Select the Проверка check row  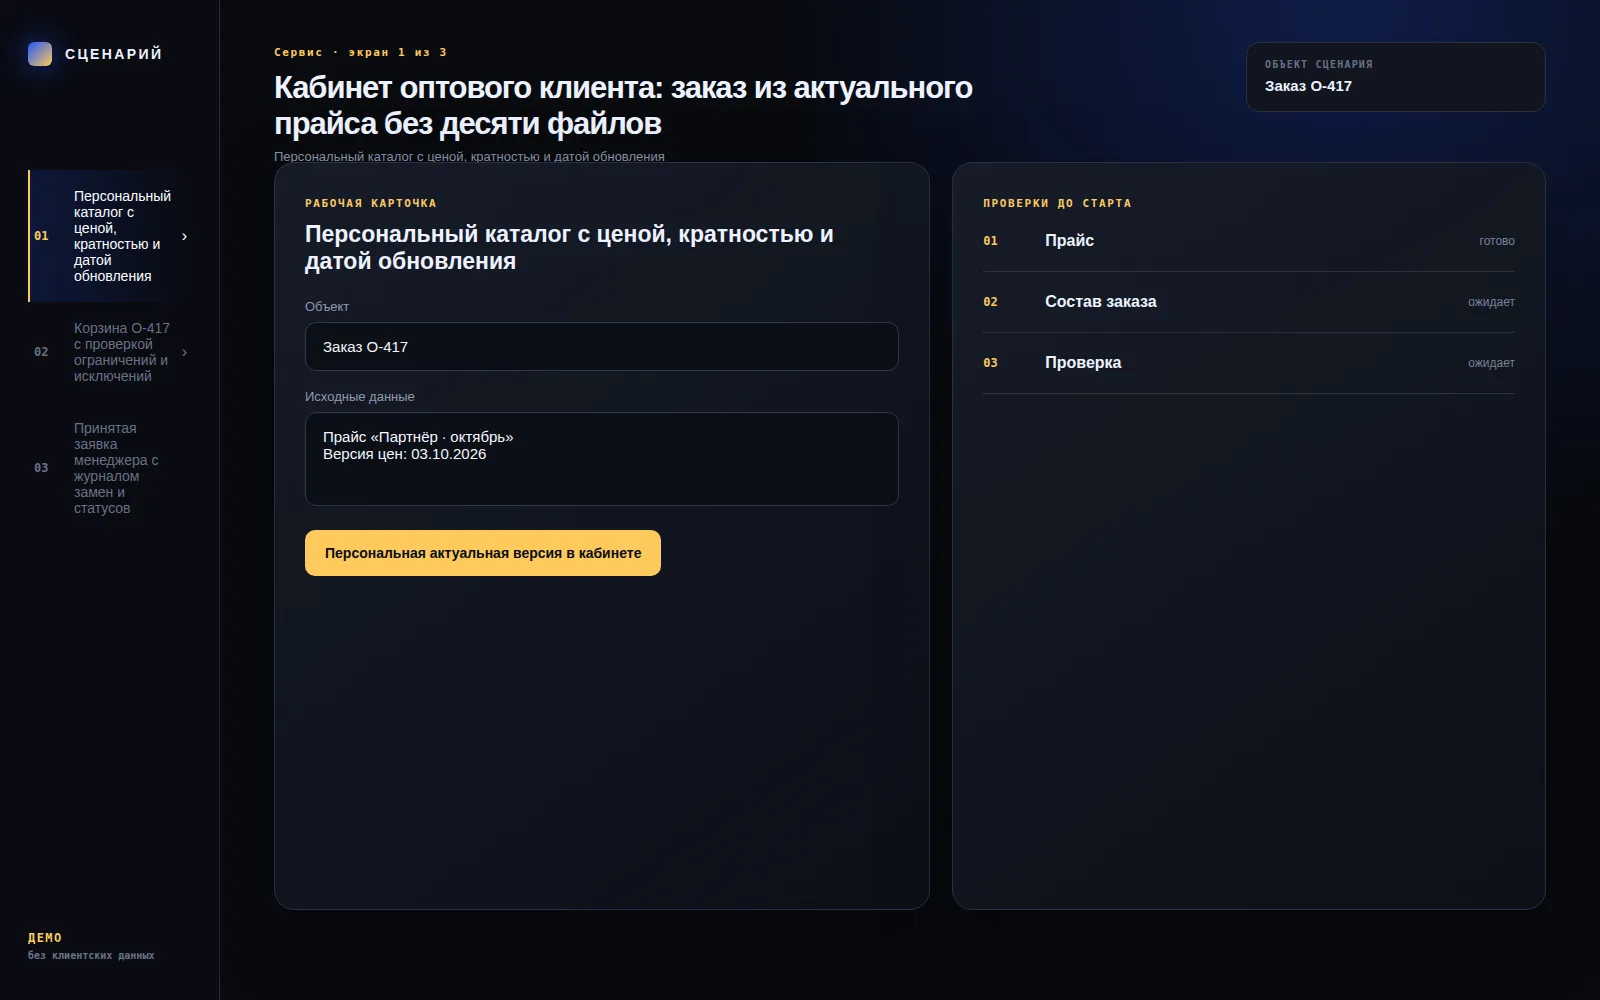click(1248, 363)
